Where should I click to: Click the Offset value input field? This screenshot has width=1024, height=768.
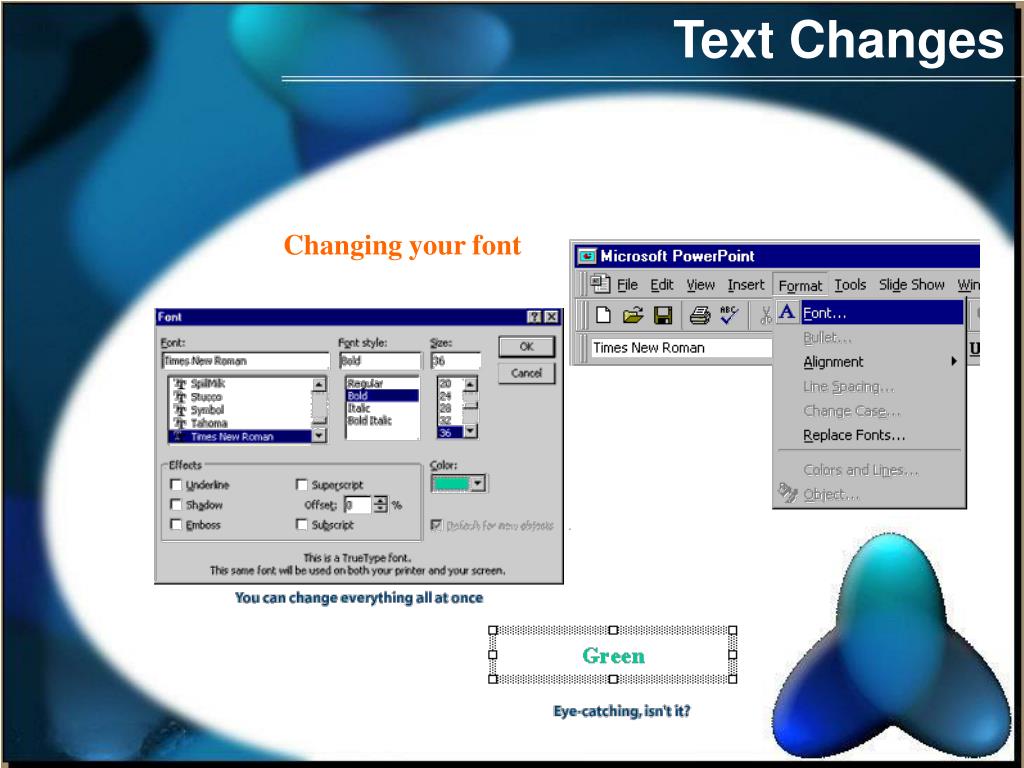coord(357,505)
